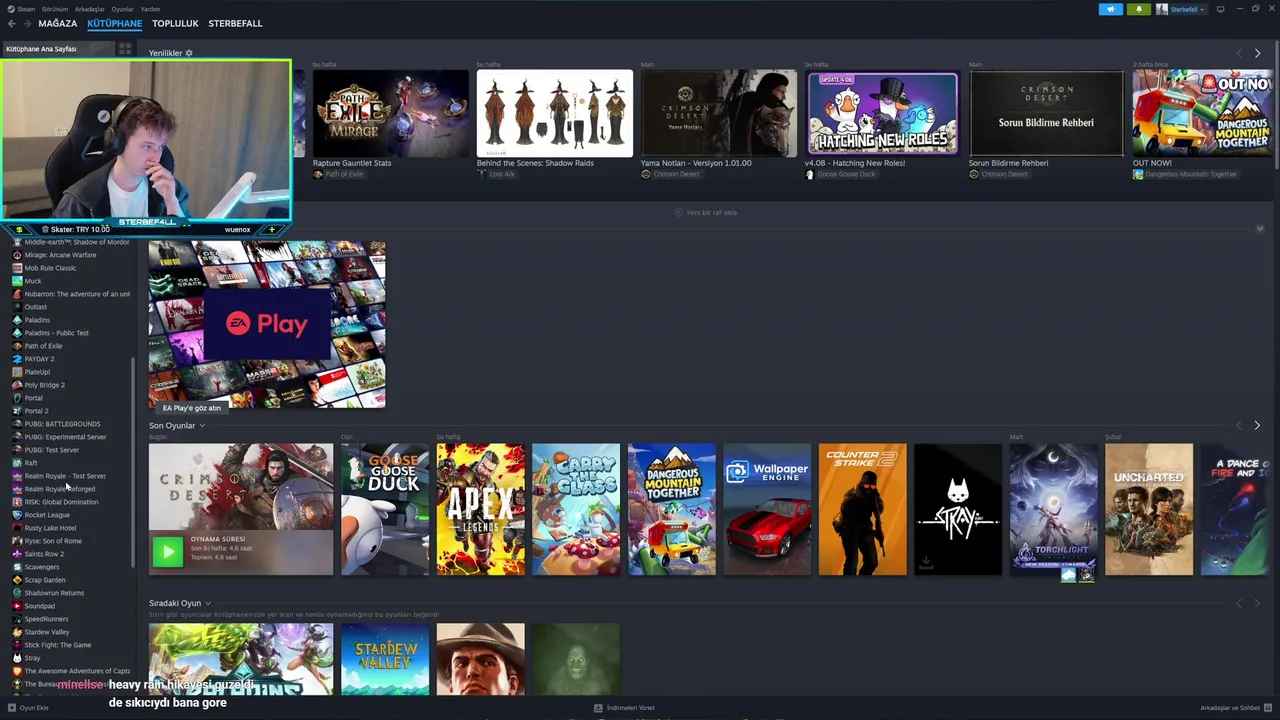1280x720 pixels.
Task: Click the Paladins icon in the library list
Action: [x=17, y=320]
